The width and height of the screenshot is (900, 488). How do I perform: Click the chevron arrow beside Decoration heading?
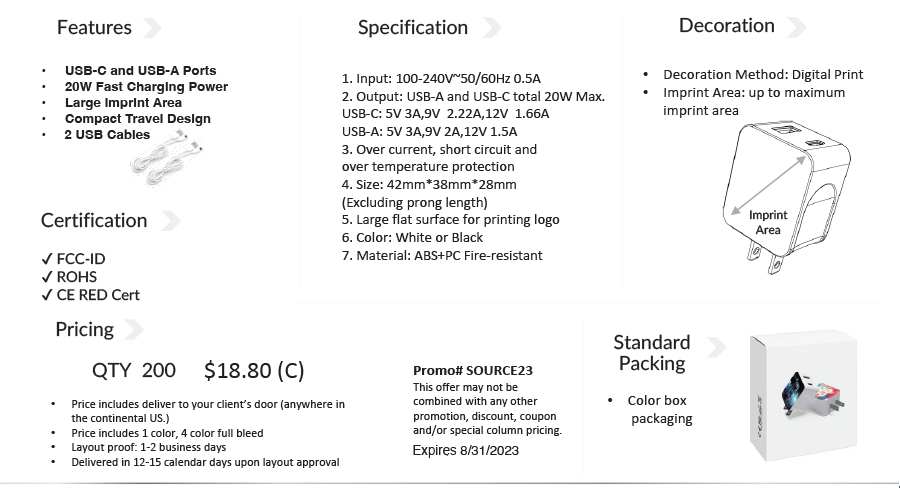pyautogui.click(x=796, y=26)
